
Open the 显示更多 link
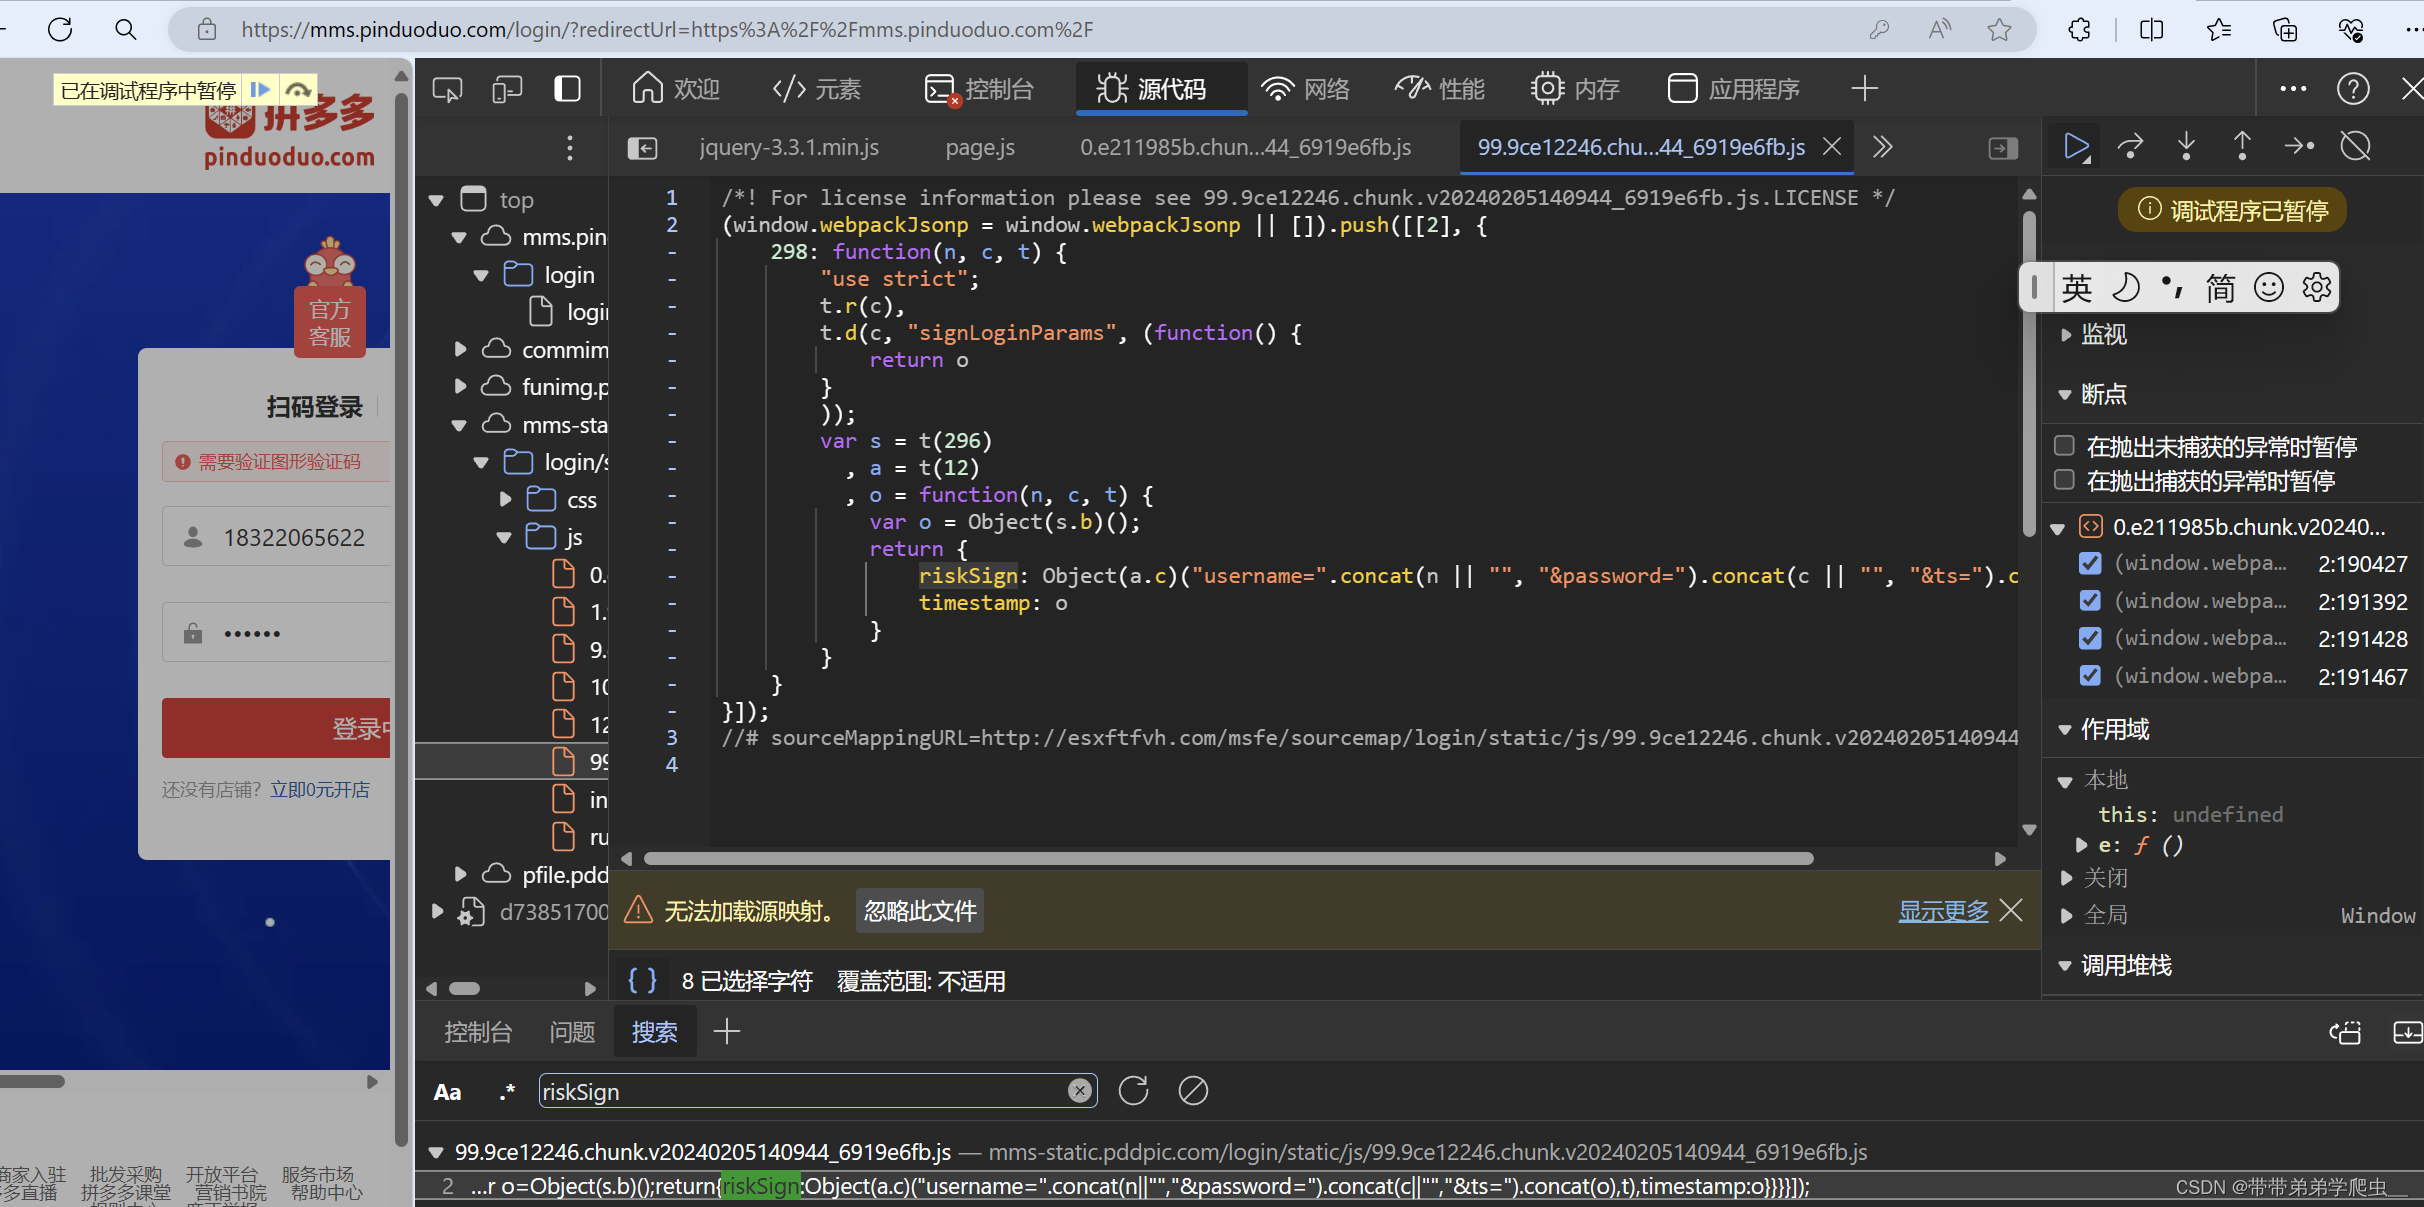tap(1941, 911)
